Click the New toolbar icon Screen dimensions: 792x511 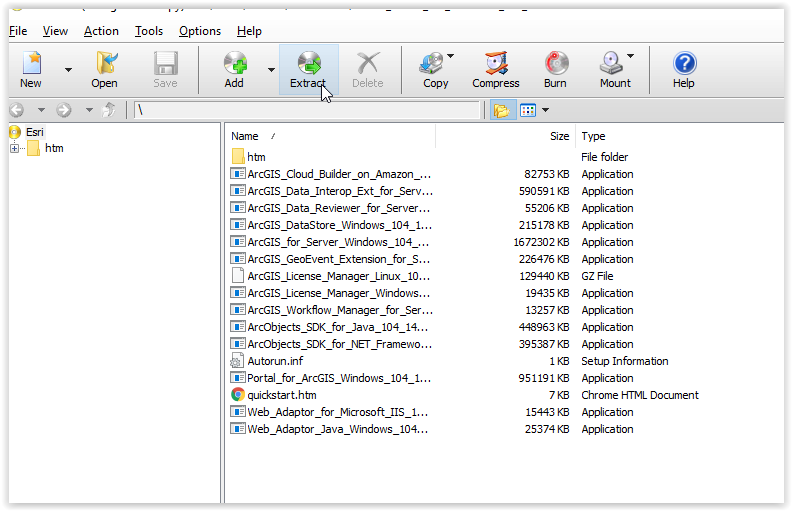[31, 63]
